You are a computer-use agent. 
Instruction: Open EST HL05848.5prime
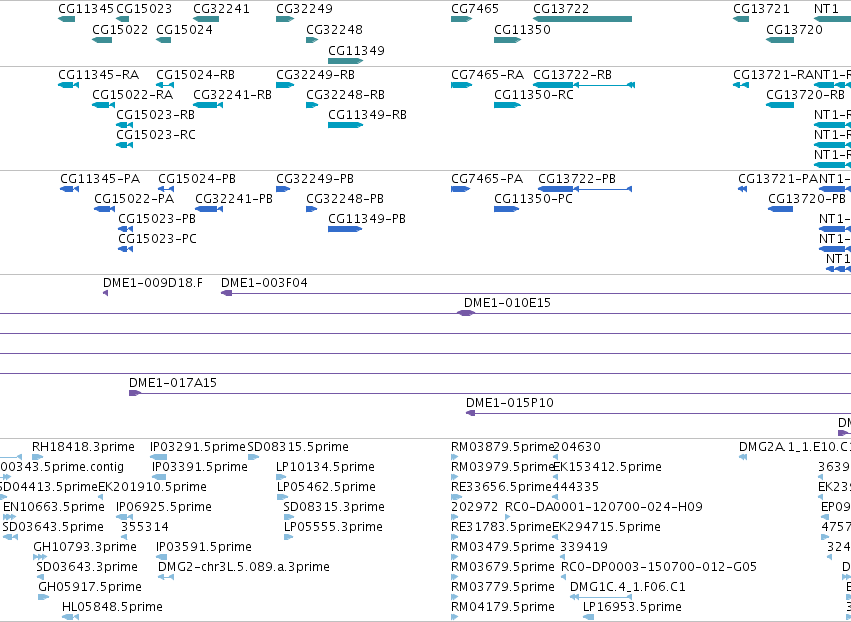[112, 607]
